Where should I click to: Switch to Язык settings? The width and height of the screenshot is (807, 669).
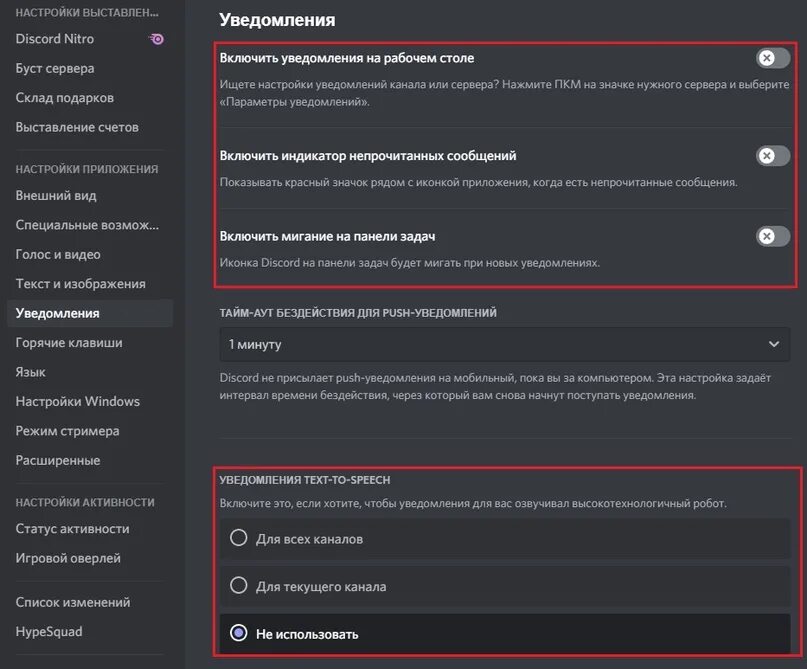31,372
